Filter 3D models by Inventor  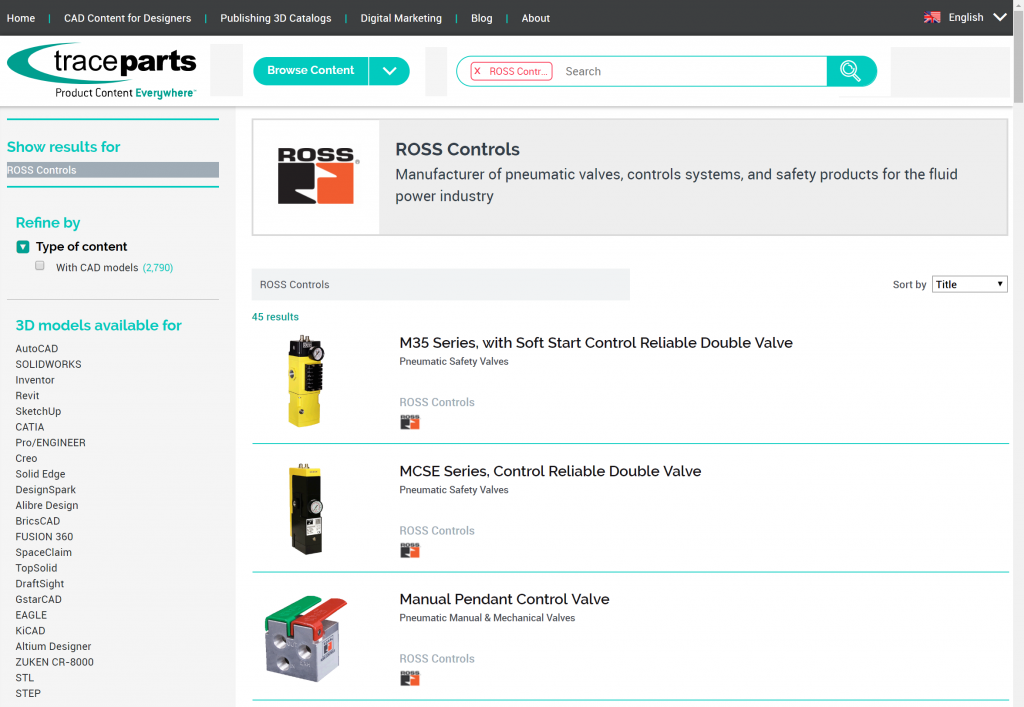tap(35, 380)
